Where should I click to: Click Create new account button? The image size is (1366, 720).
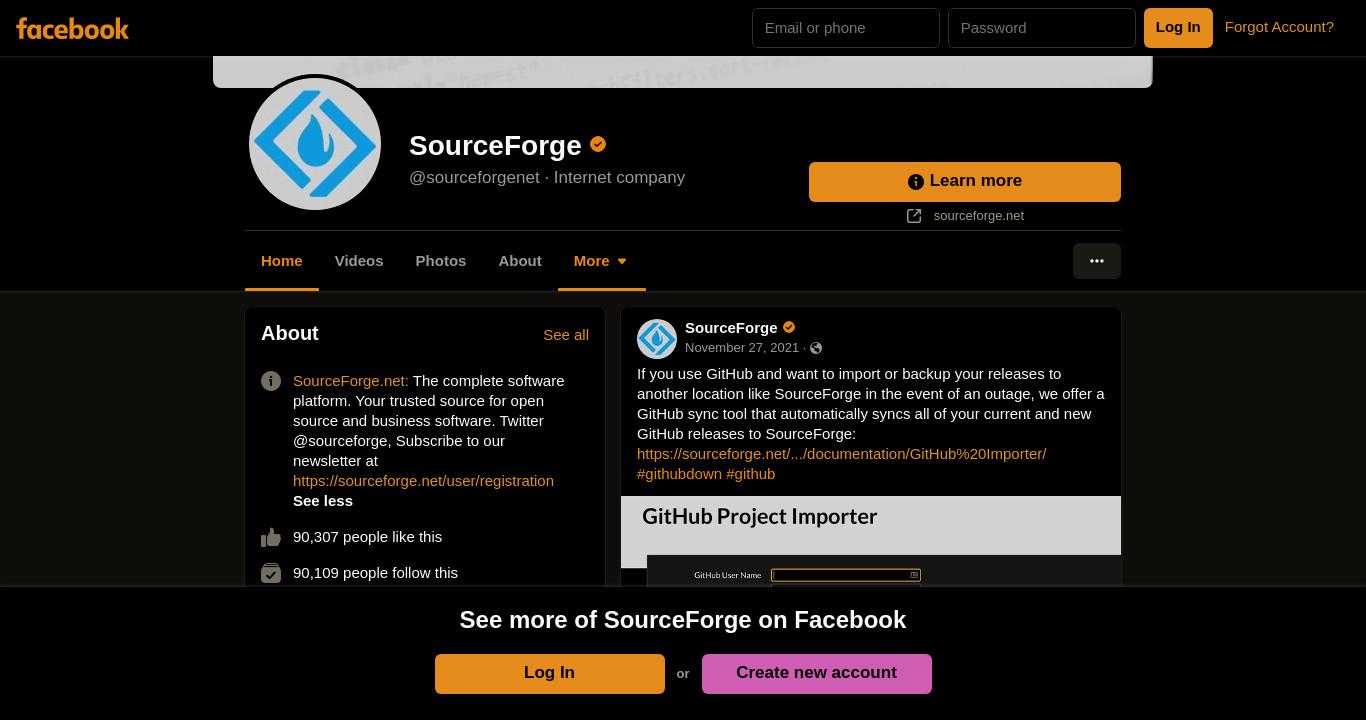point(817,673)
